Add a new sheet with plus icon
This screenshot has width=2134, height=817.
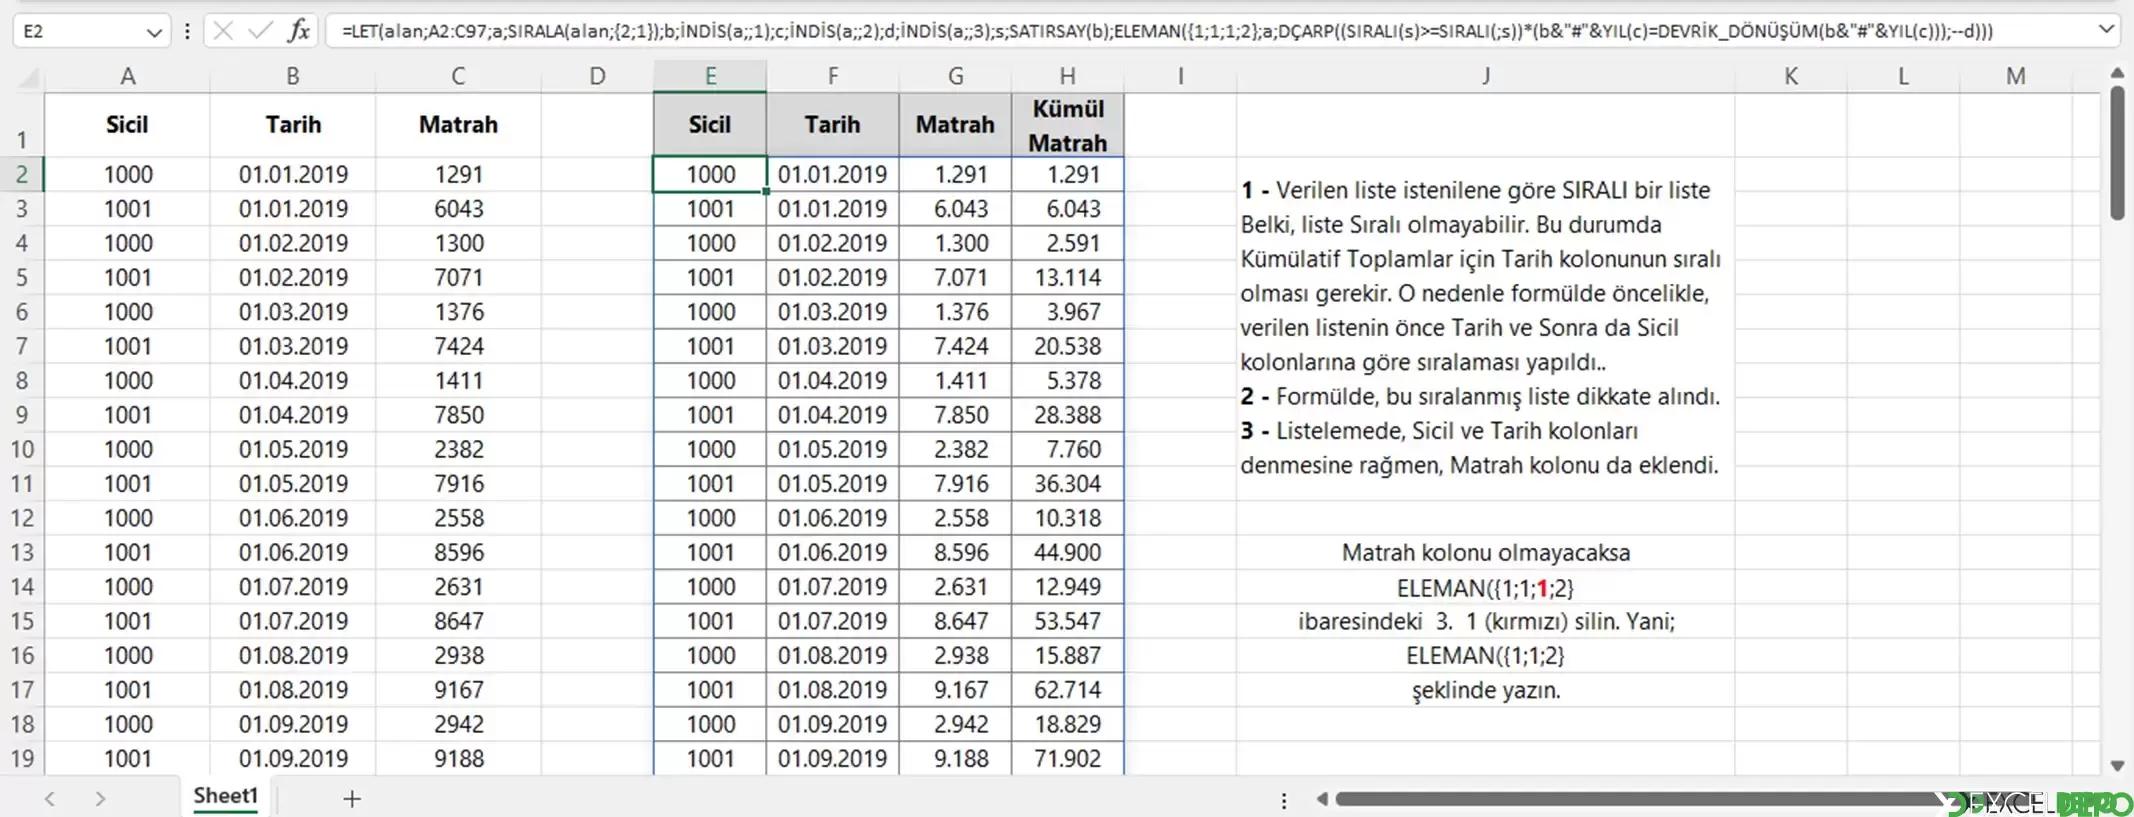351,798
